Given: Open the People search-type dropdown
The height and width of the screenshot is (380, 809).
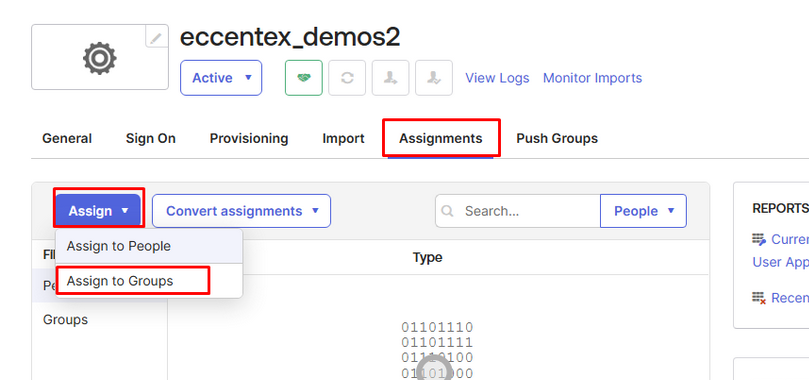Looking at the screenshot, I should pyautogui.click(x=643, y=211).
